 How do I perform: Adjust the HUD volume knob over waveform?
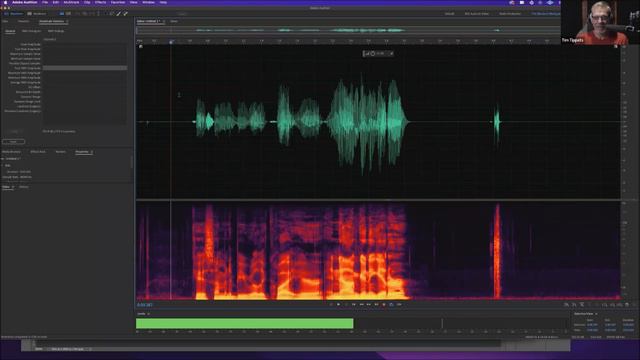[373, 53]
